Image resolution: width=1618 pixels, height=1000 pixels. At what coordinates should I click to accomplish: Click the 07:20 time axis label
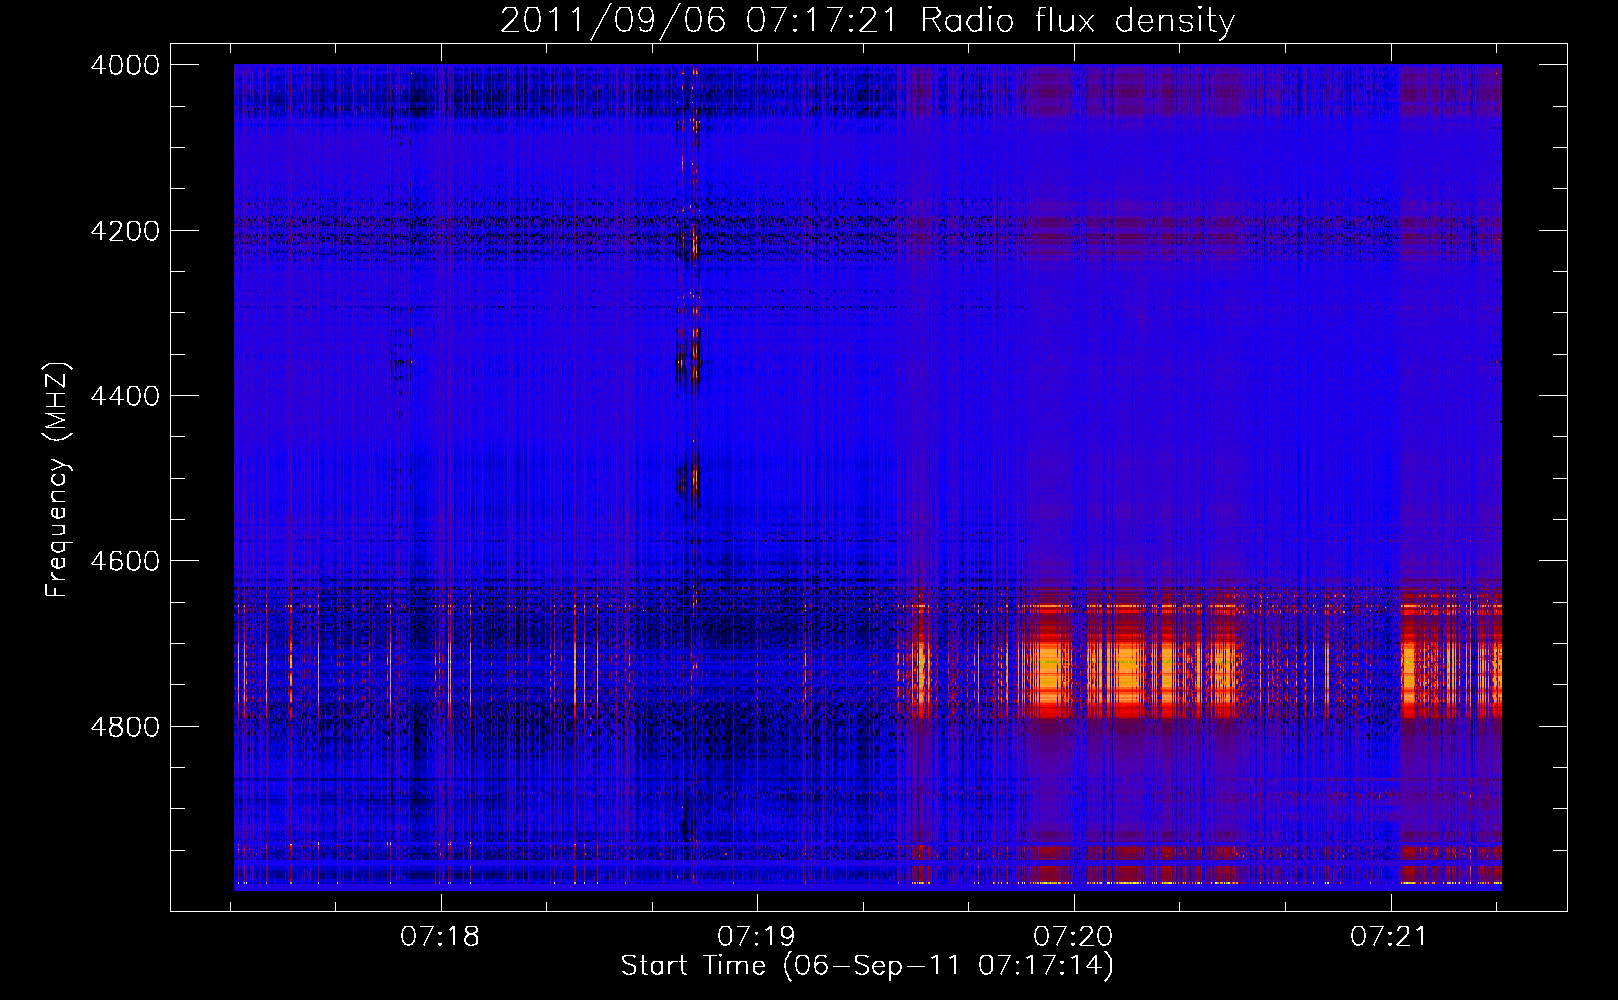point(1073,937)
